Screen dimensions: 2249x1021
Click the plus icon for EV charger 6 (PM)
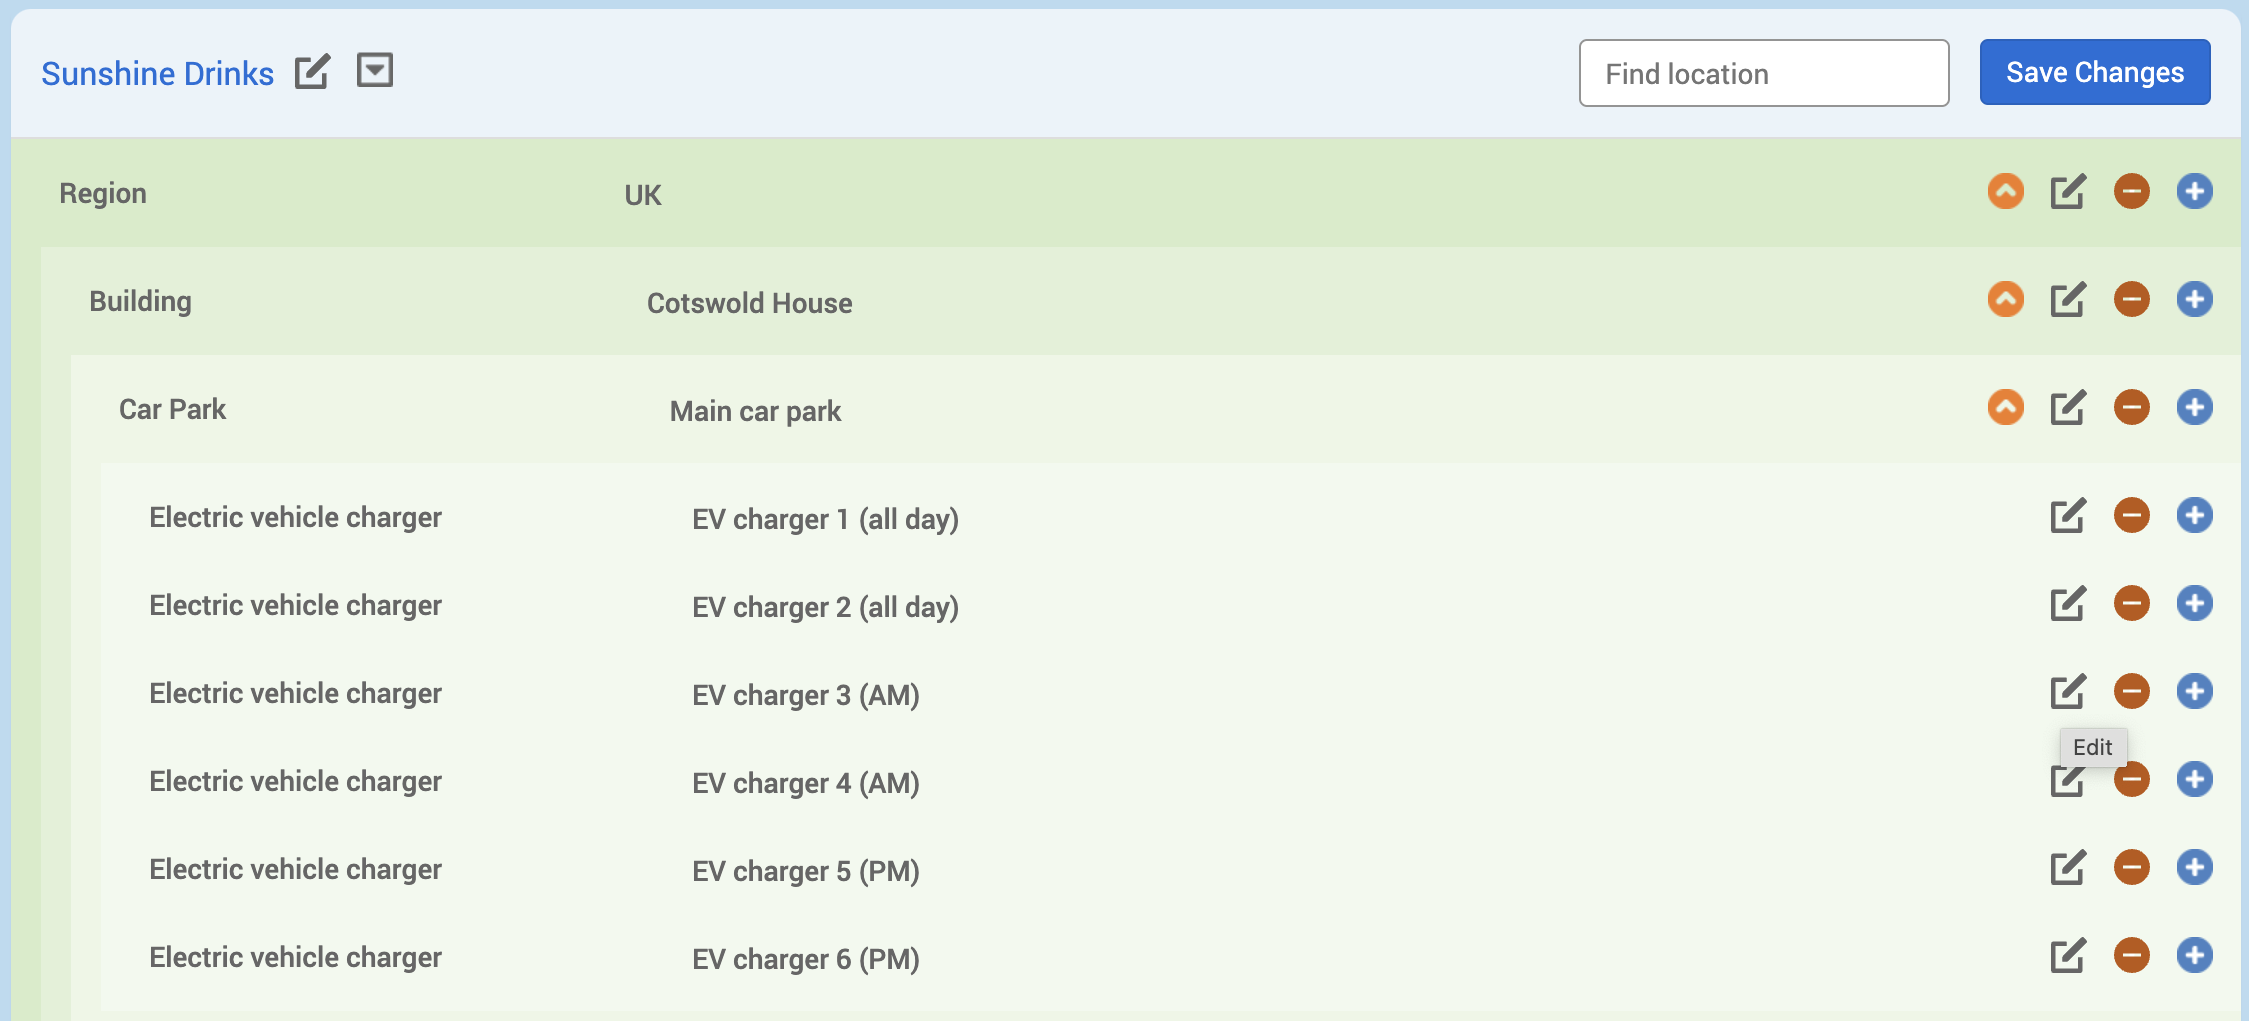(2194, 955)
